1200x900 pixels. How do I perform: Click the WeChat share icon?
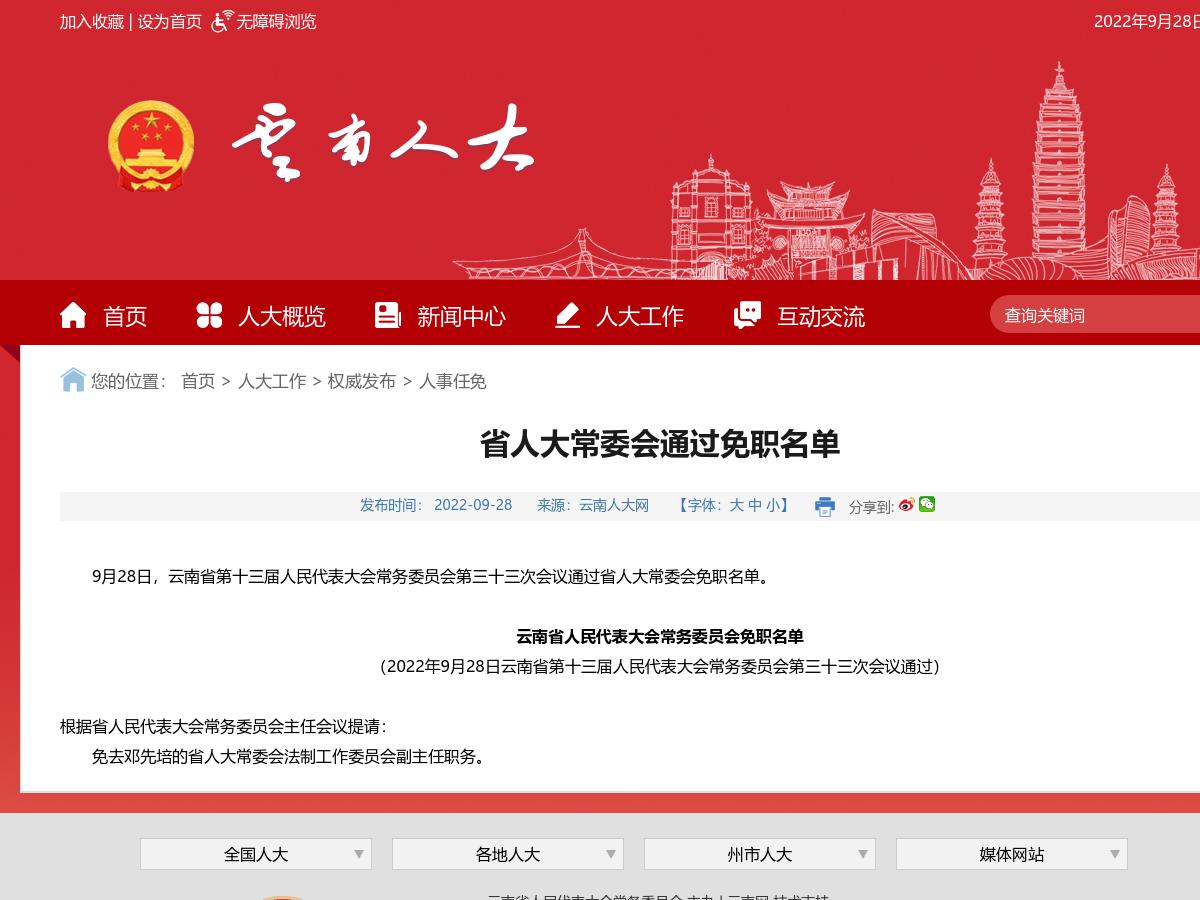926,505
